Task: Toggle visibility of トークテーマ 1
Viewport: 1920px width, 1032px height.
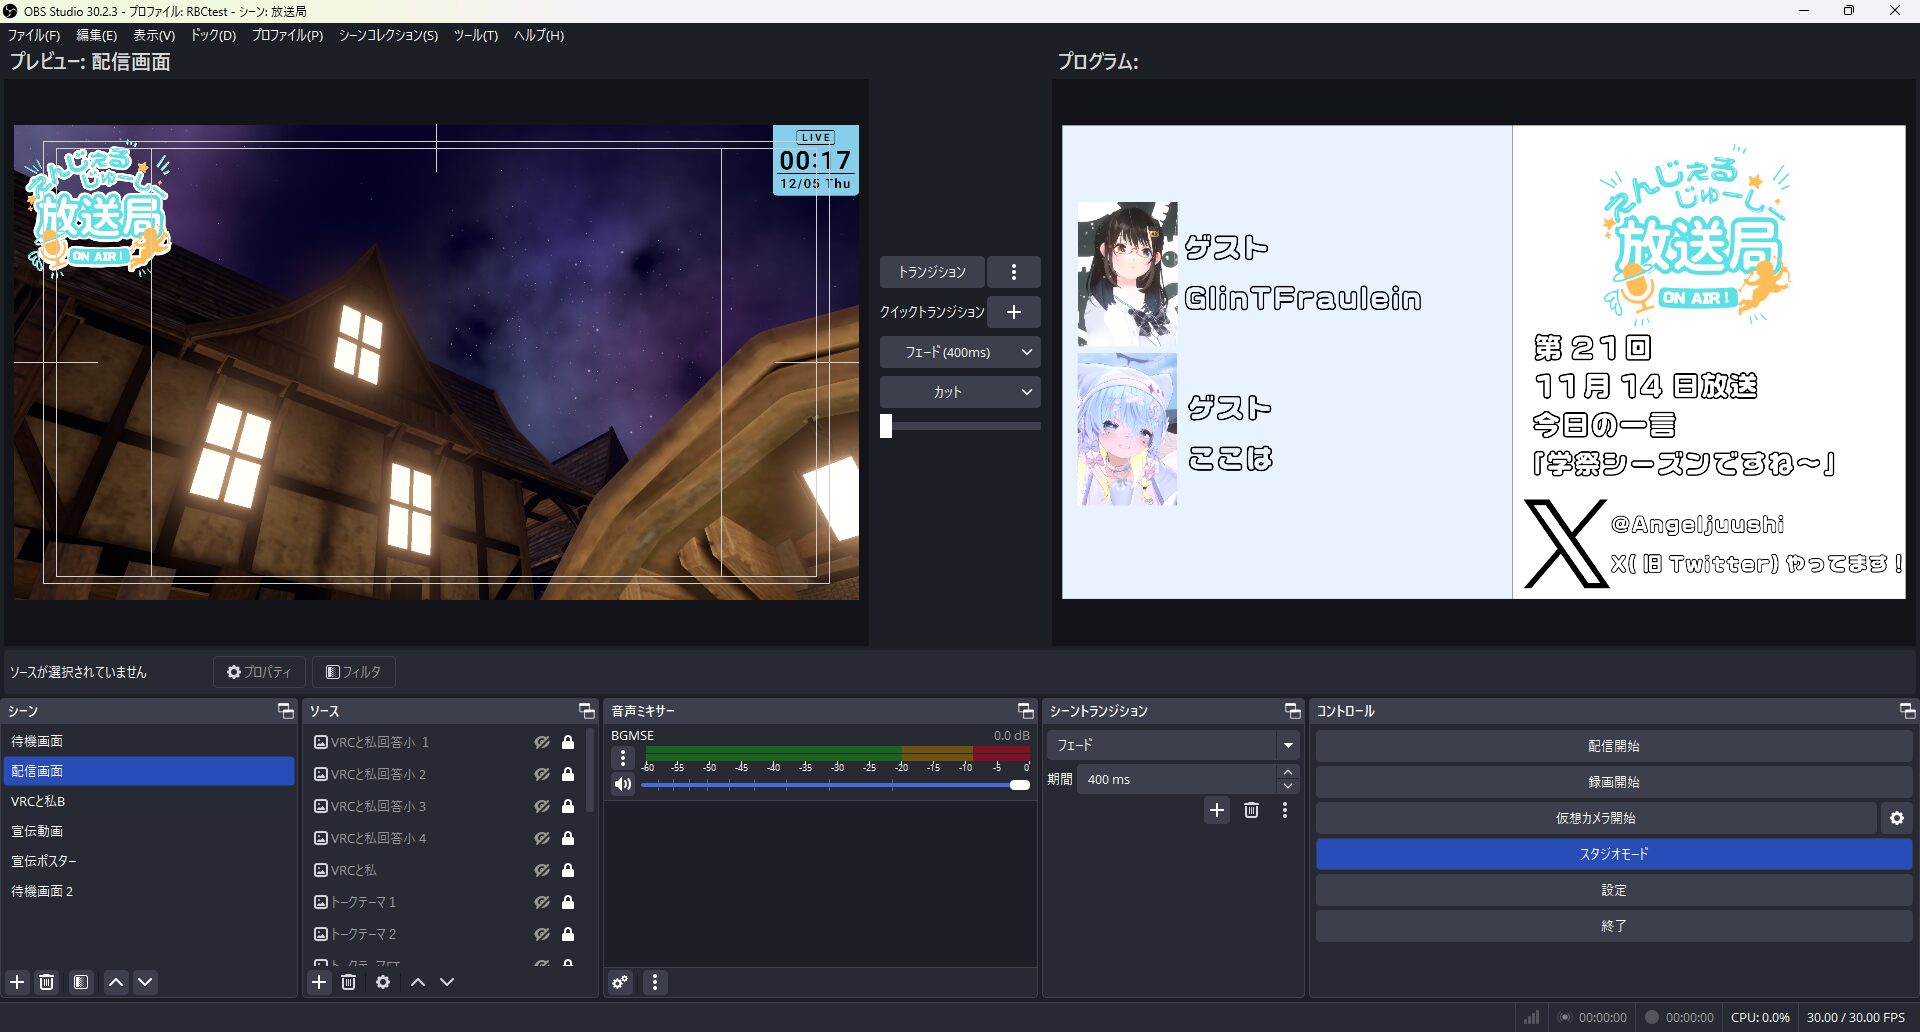Action: point(542,902)
